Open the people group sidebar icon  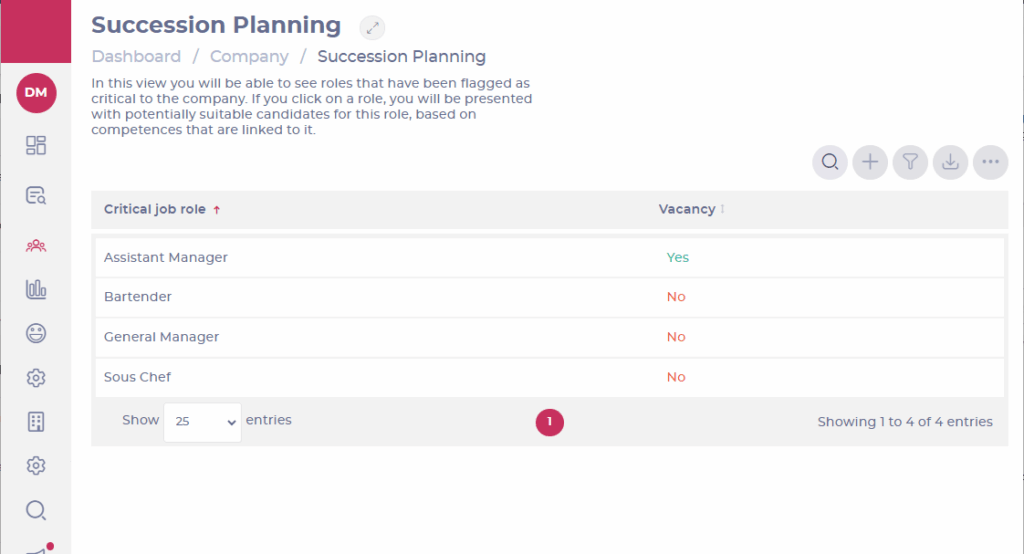pos(36,245)
